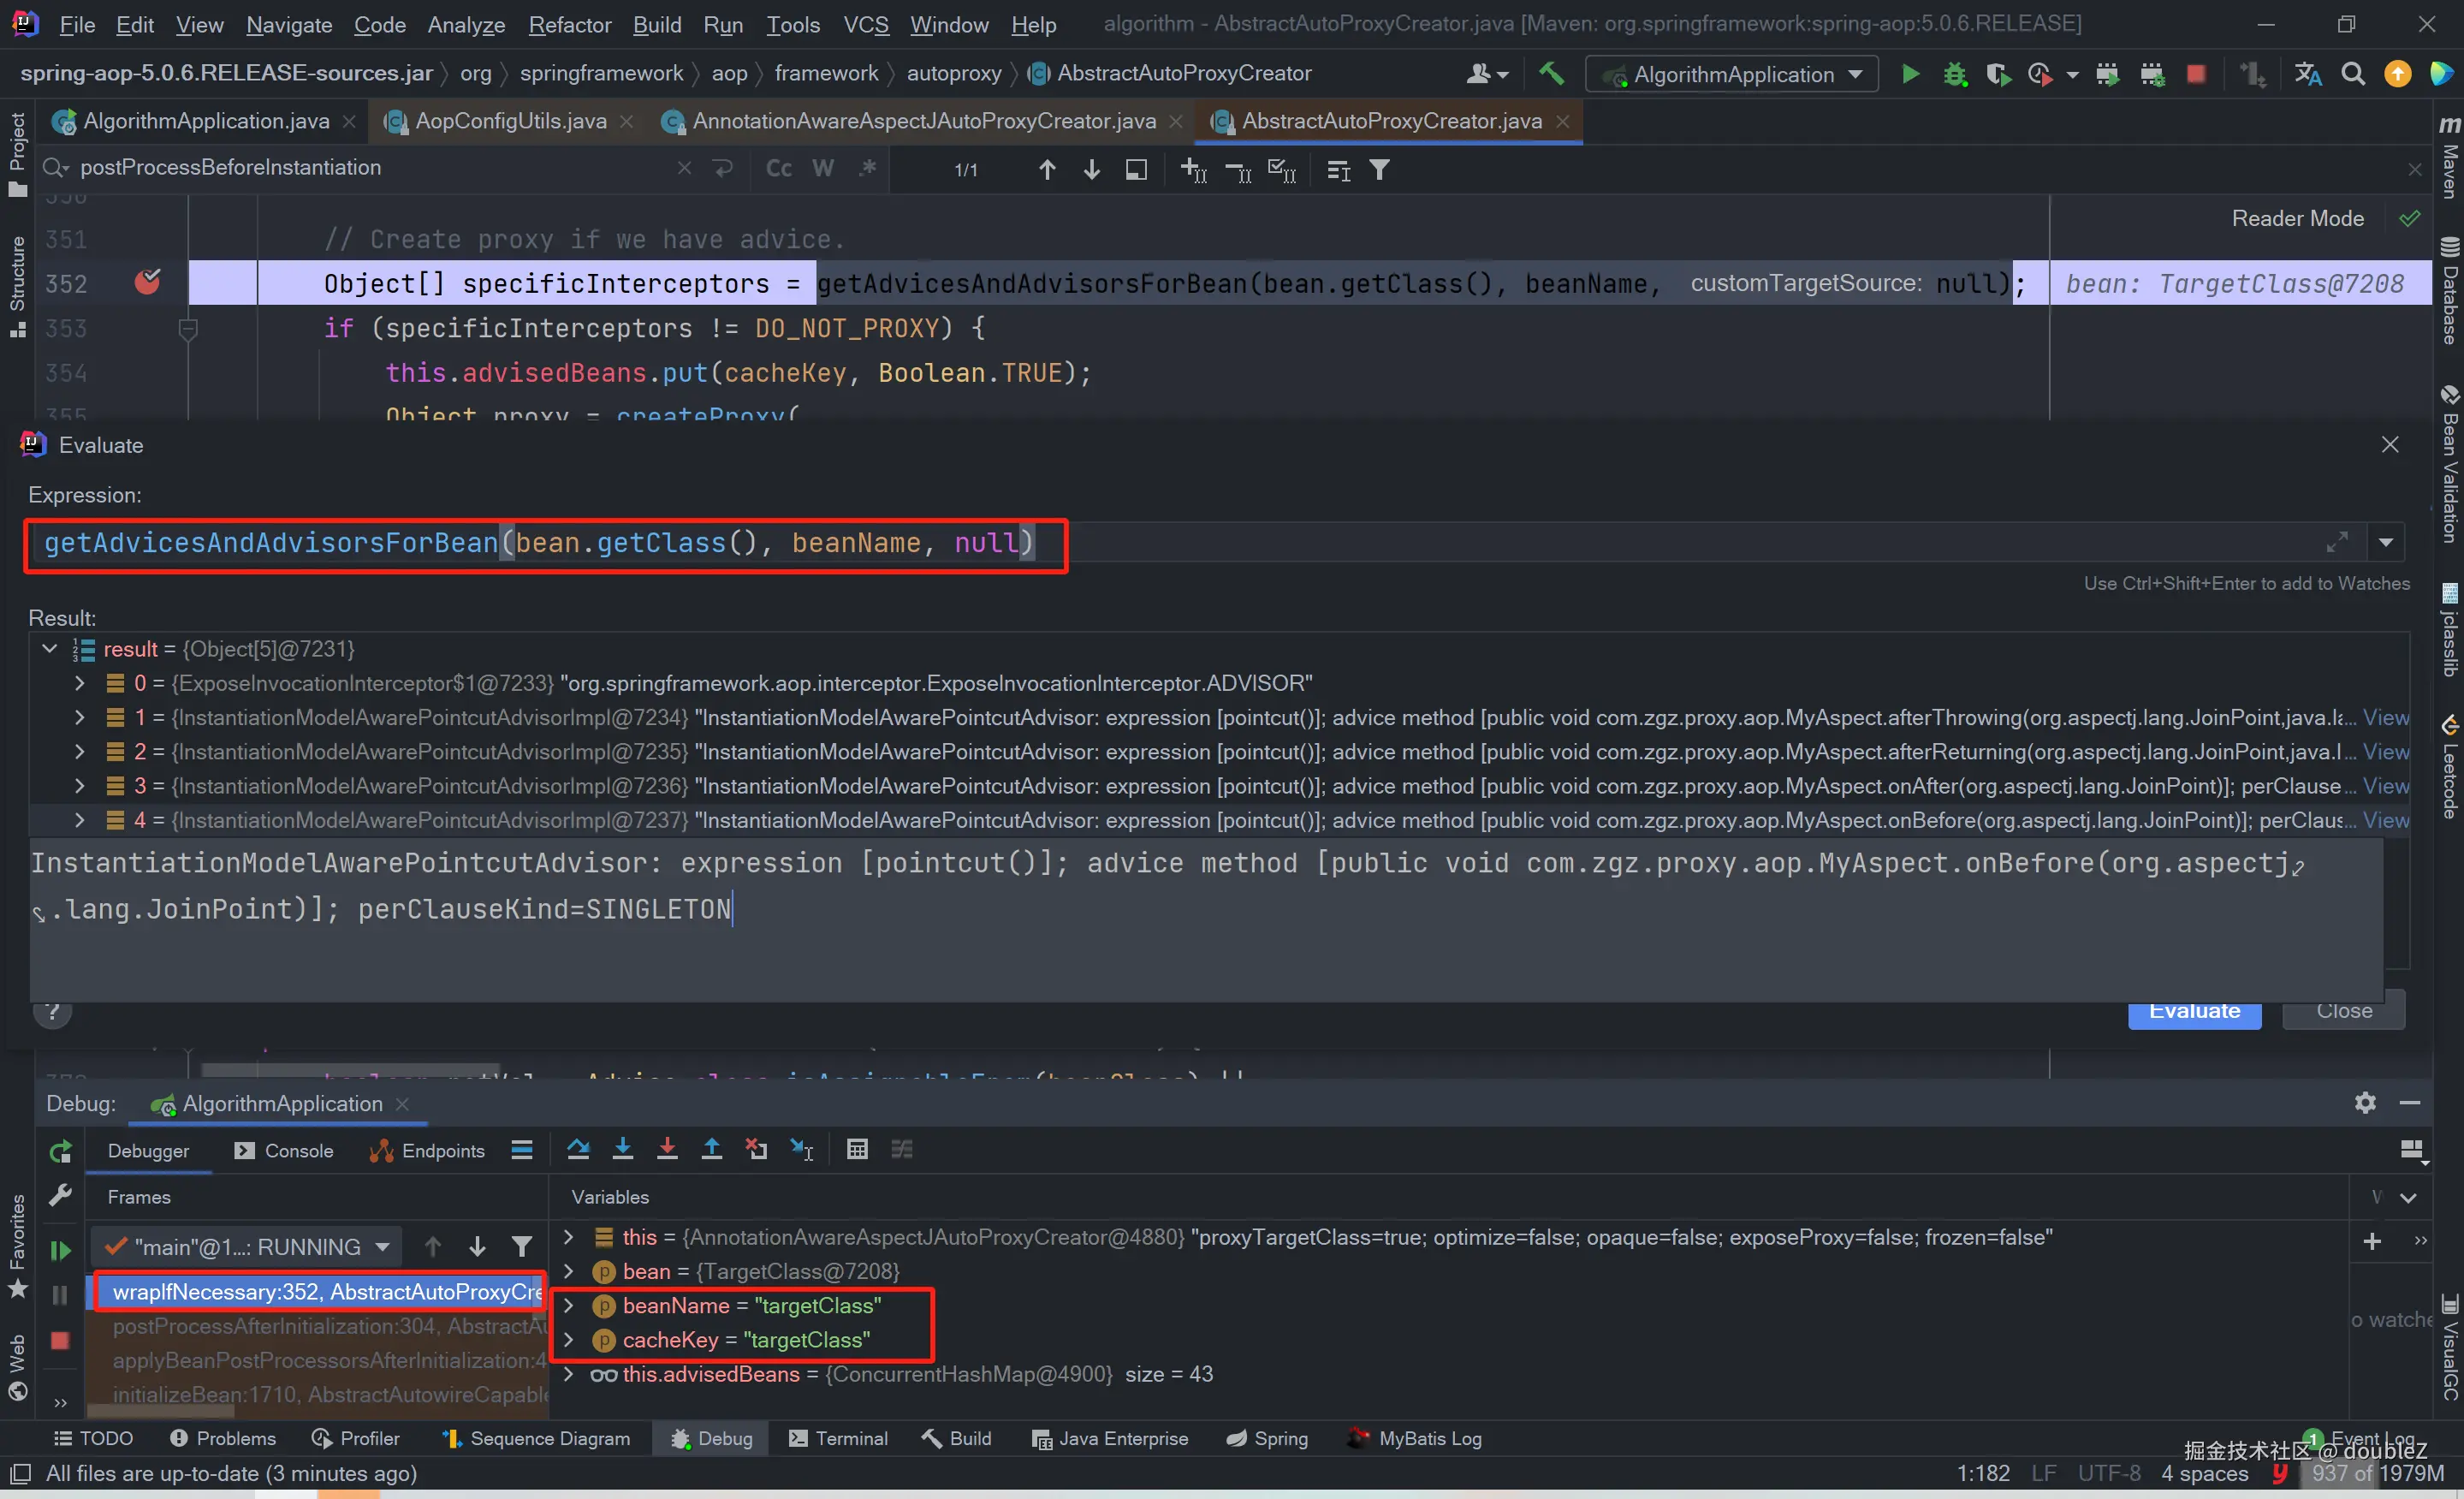Open the Refactor menu

pyautogui.click(x=569, y=24)
